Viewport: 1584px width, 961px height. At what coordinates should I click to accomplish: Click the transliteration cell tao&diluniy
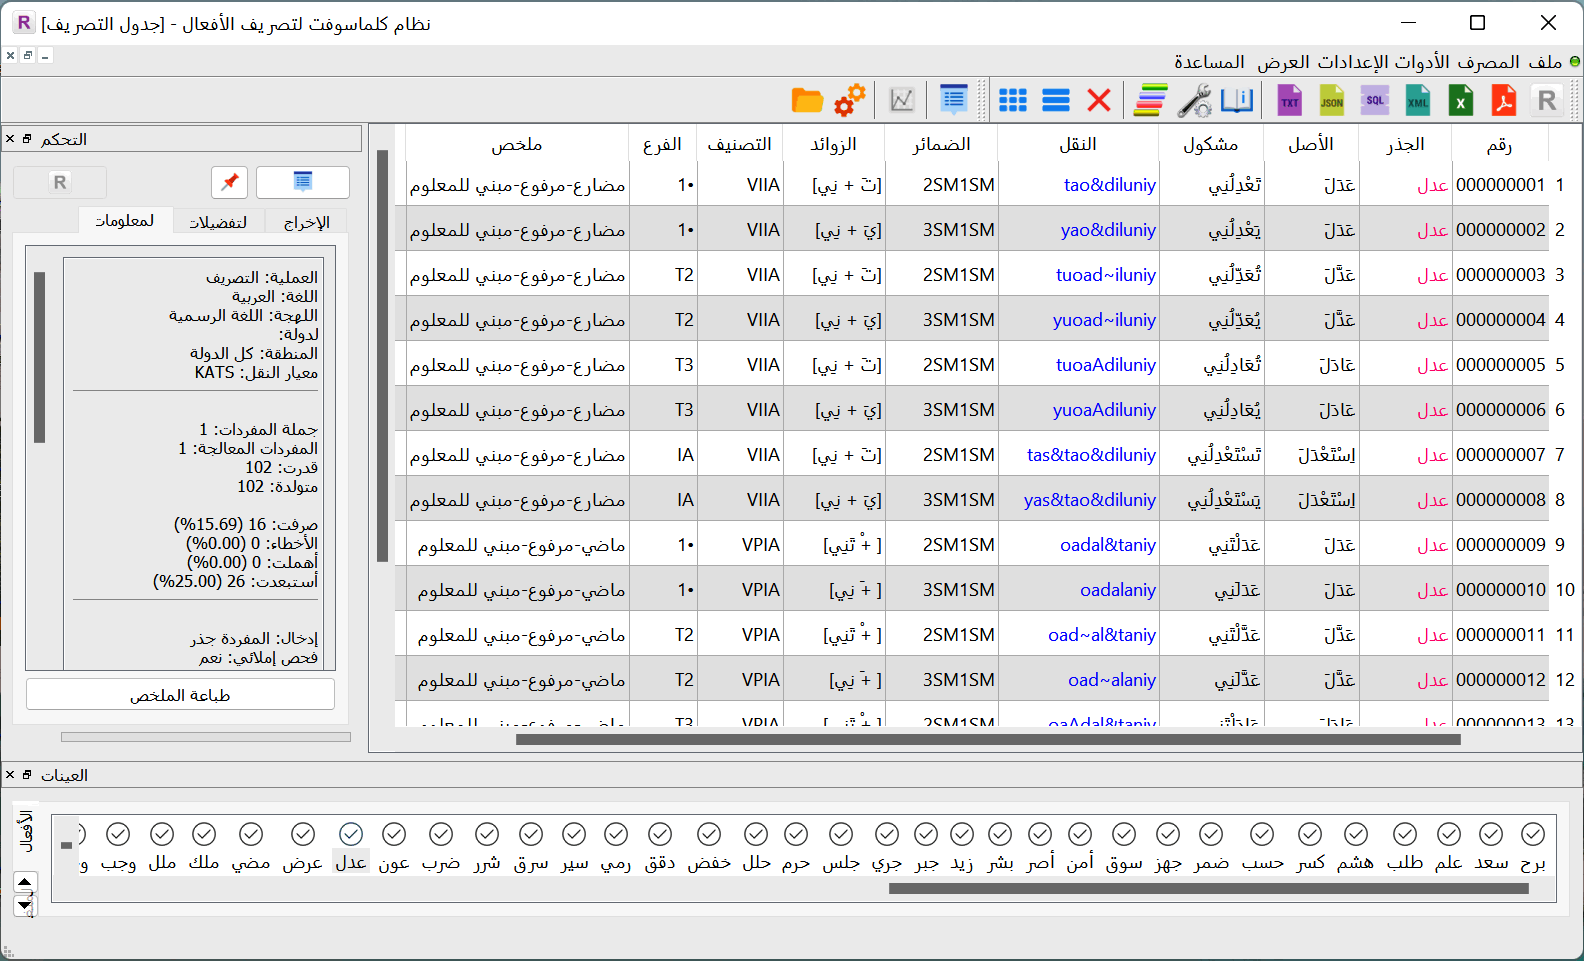click(1109, 185)
